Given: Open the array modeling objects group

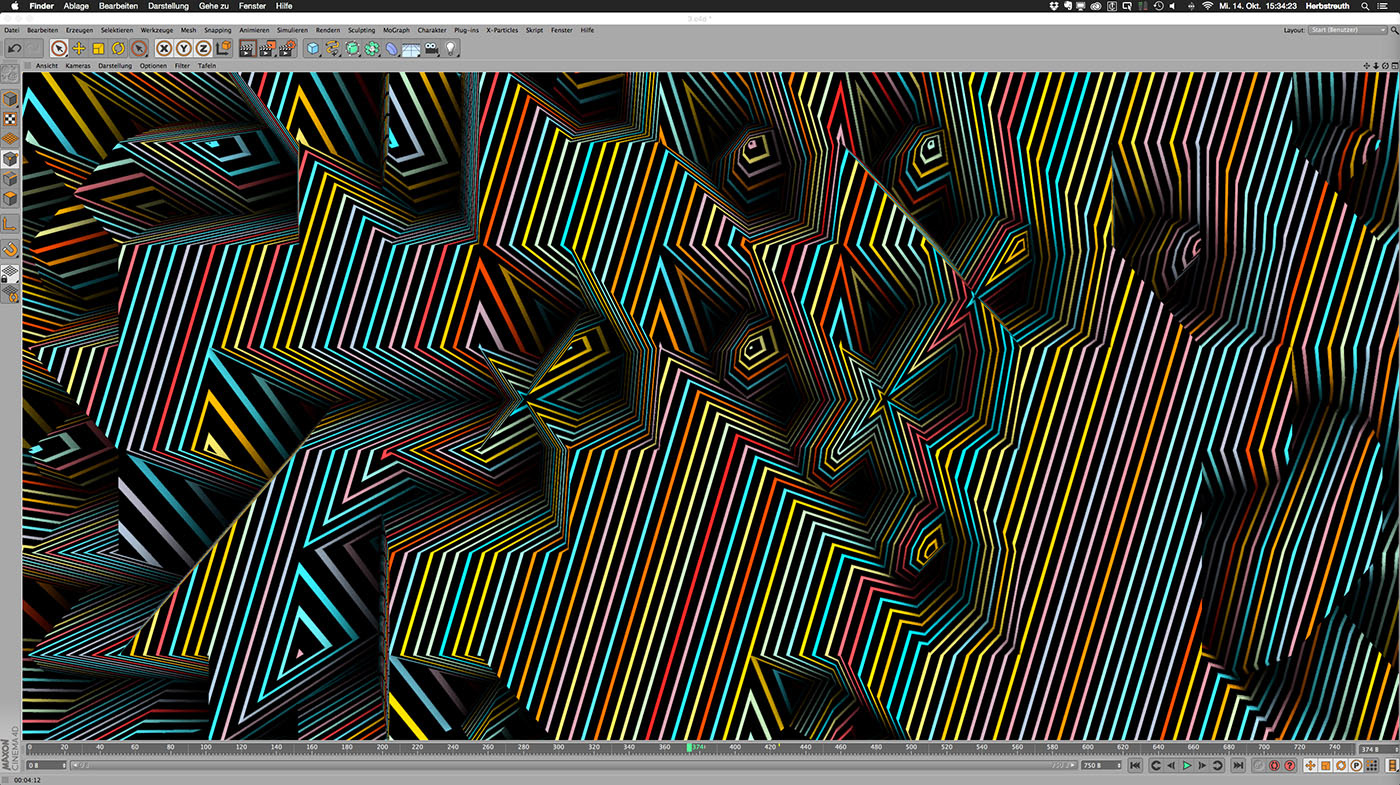Looking at the screenshot, I should 372,48.
